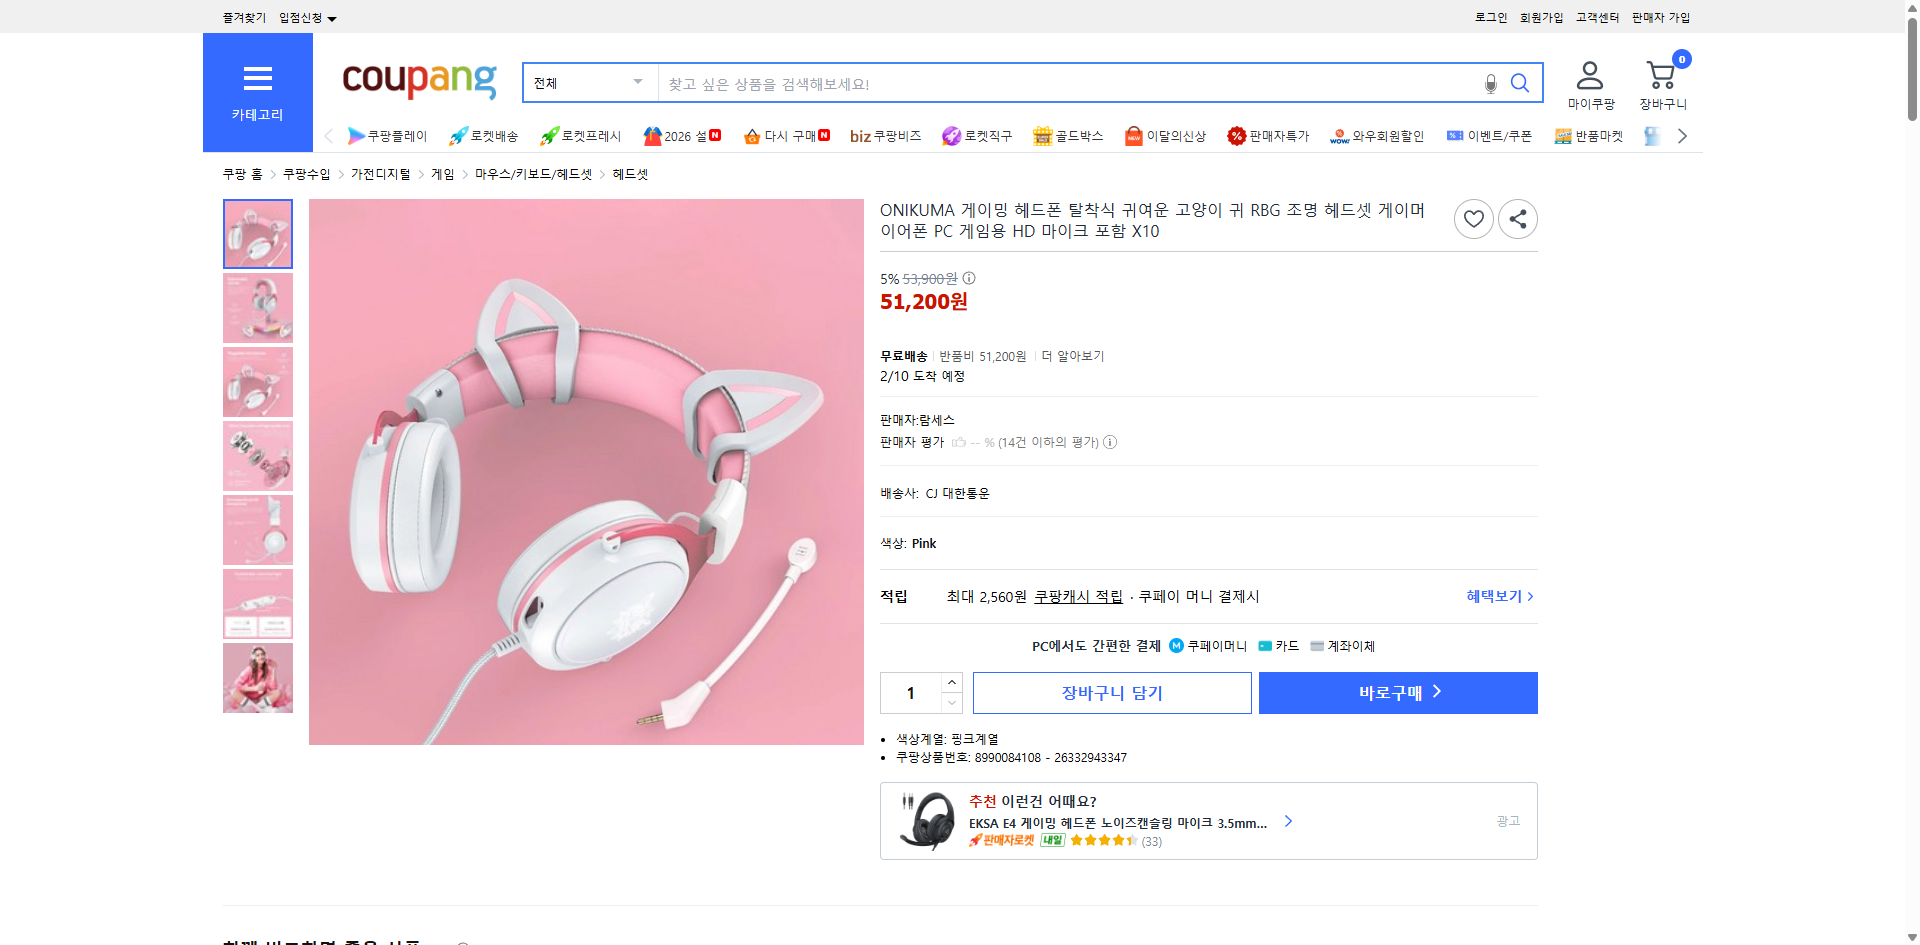
Task: Click the share icon next to the heart
Action: point(1517,218)
